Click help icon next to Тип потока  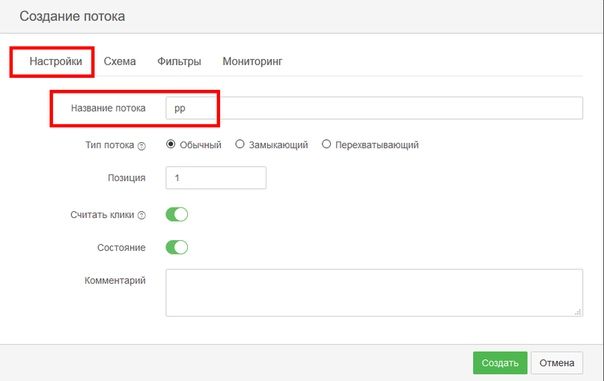tap(142, 146)
